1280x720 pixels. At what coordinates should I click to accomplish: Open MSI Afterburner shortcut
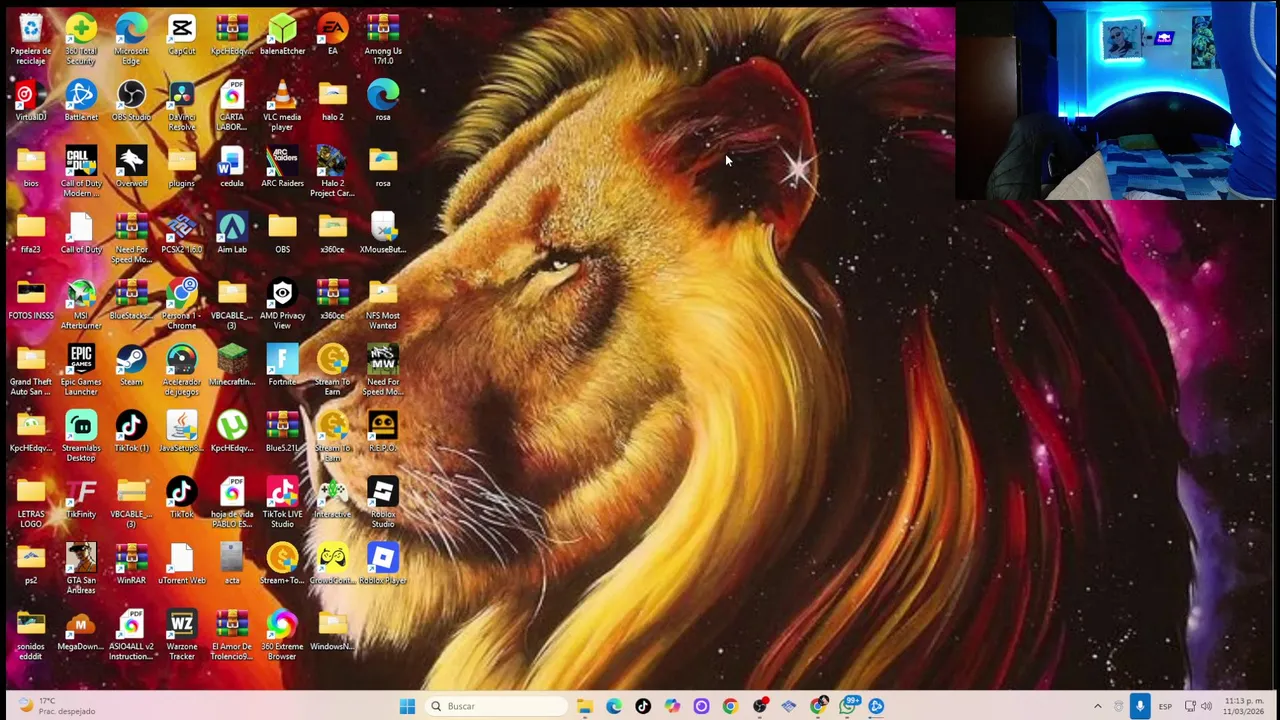81,304
